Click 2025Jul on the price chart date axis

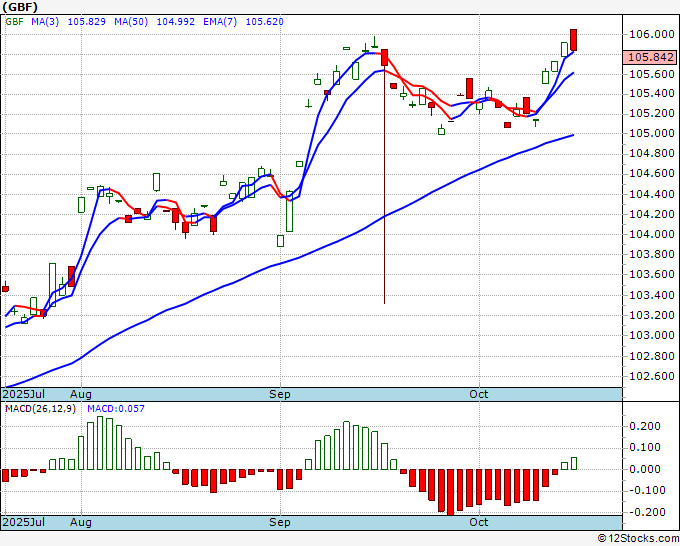click(x=23, y=394)
